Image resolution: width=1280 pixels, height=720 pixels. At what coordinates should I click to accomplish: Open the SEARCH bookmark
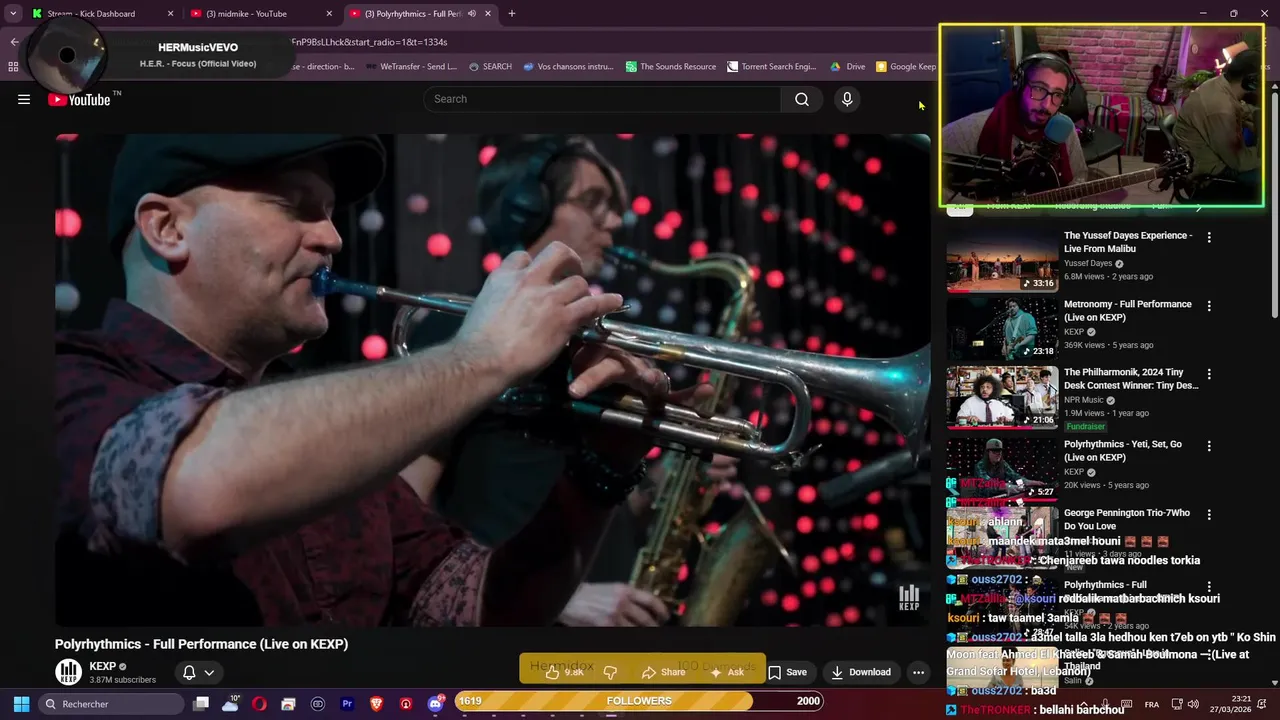[490, 67]
